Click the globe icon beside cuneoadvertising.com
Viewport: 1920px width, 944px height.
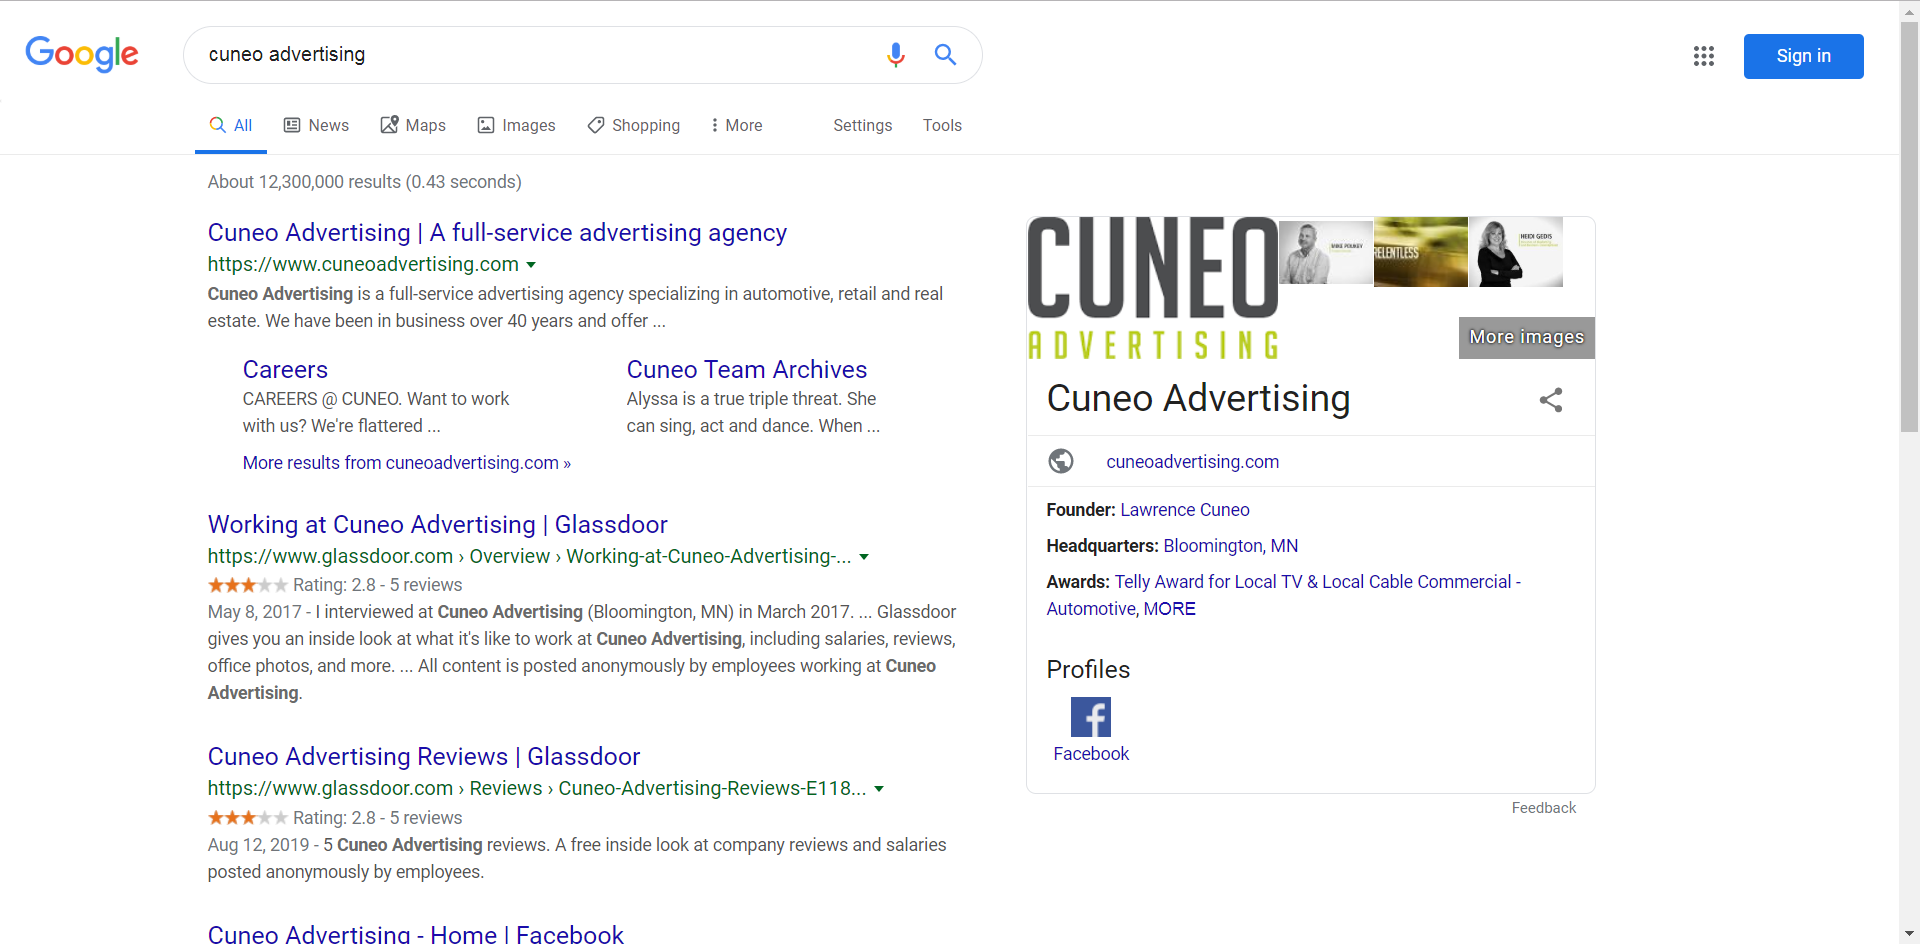click(1061, 461)
